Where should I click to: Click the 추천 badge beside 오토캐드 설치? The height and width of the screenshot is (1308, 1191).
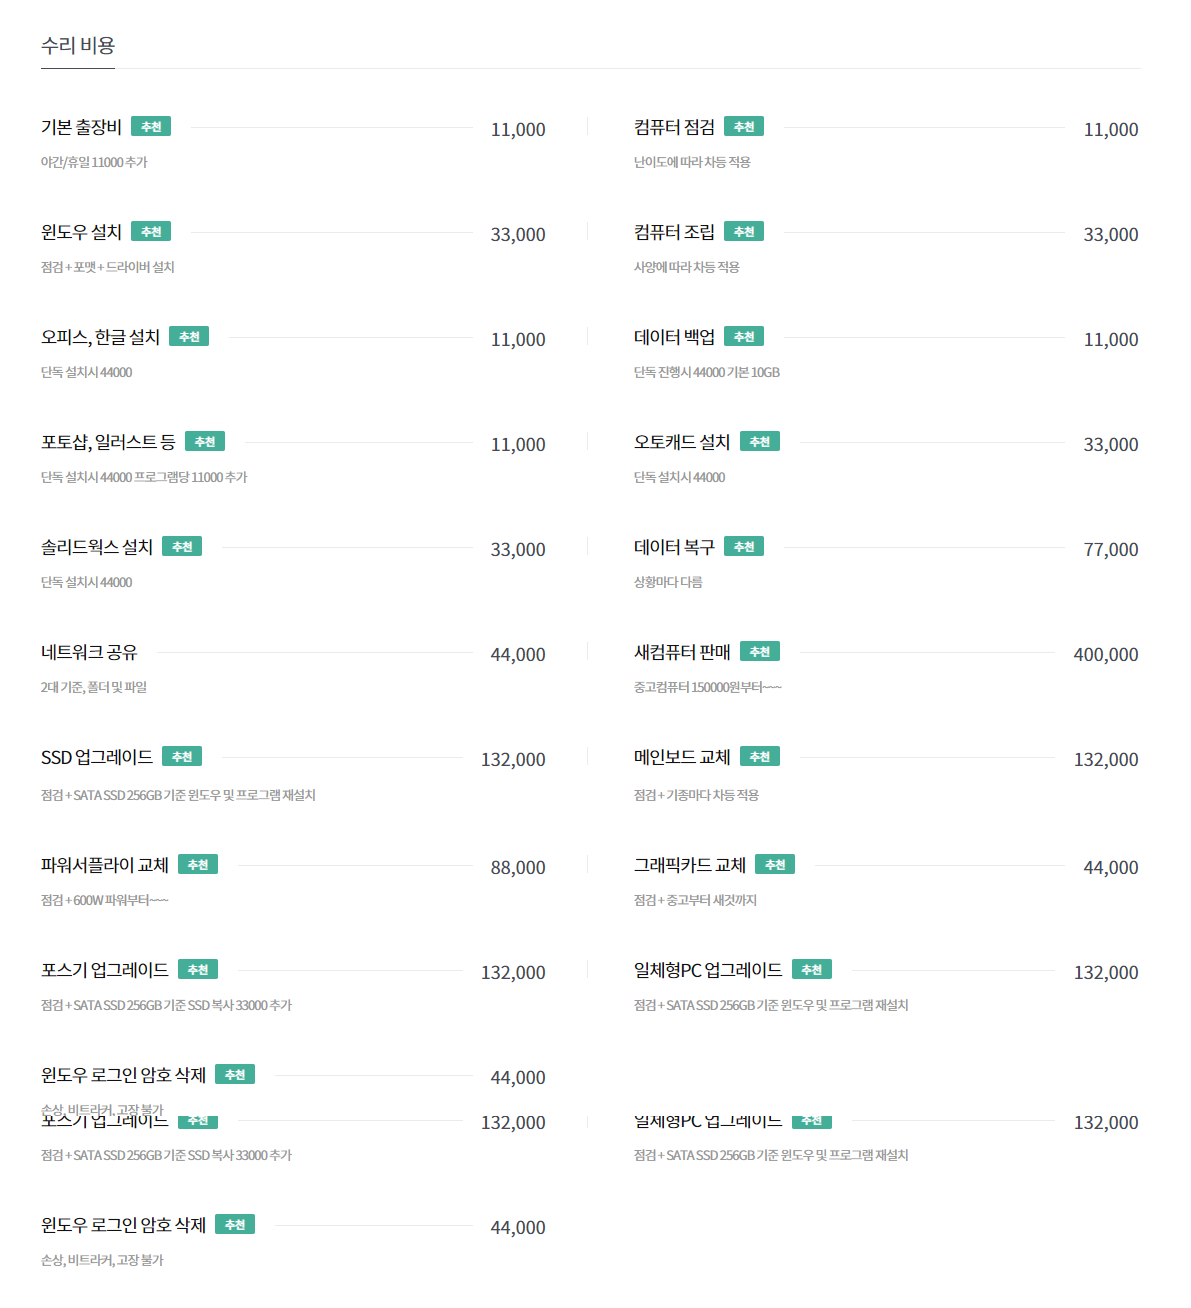pos(760,442)
